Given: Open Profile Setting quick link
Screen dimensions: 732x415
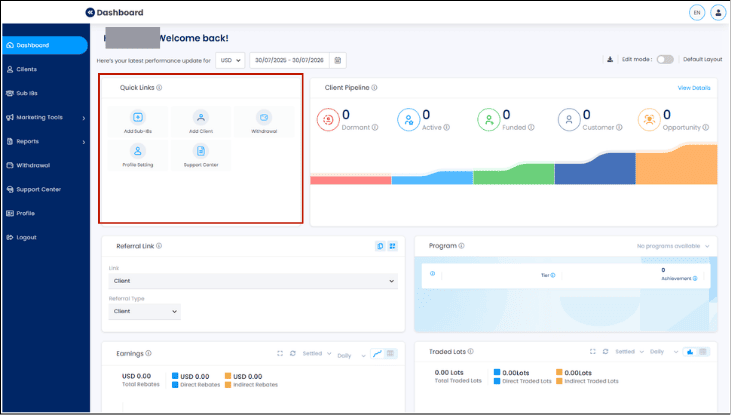Looking at the screenshot, I should pos(138,155).
